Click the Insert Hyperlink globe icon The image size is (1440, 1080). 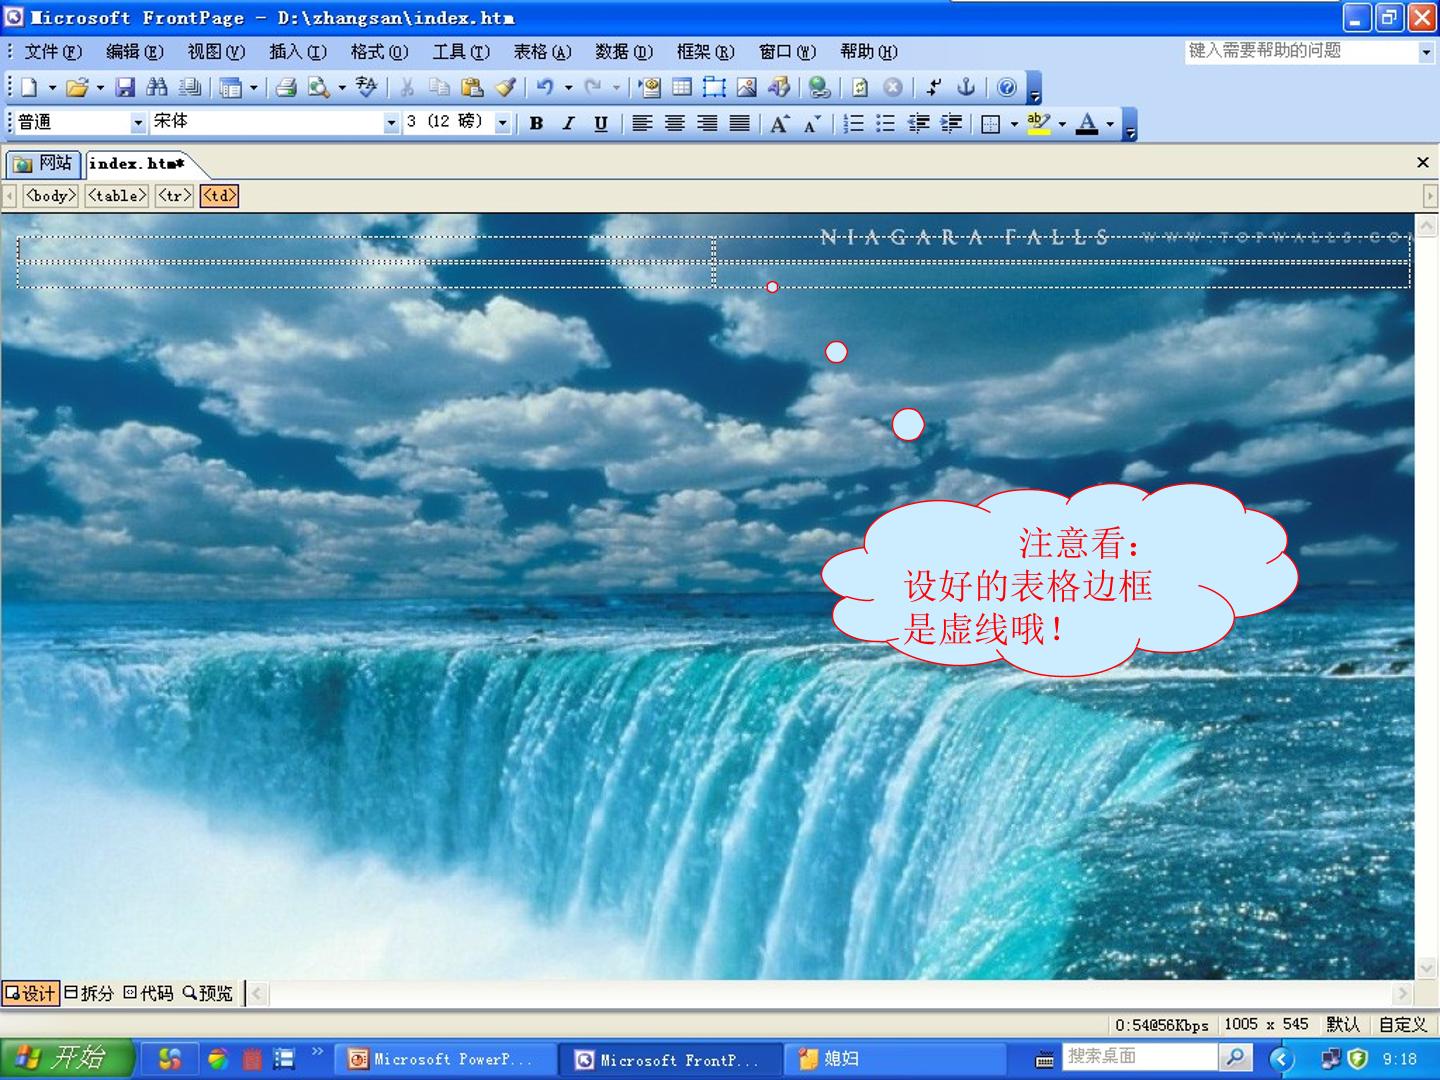pos(819,88)
